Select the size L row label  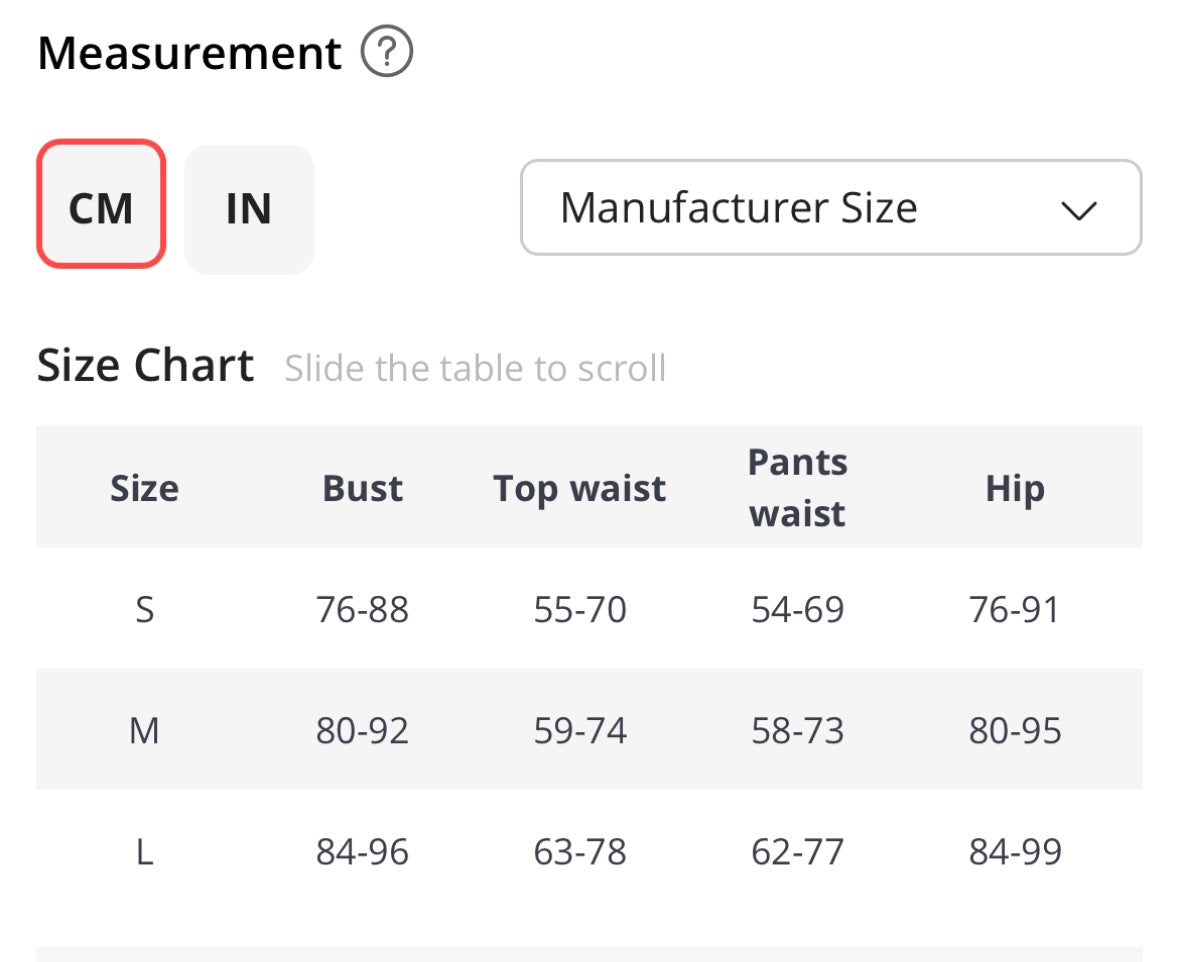click(x=144, y=852)
